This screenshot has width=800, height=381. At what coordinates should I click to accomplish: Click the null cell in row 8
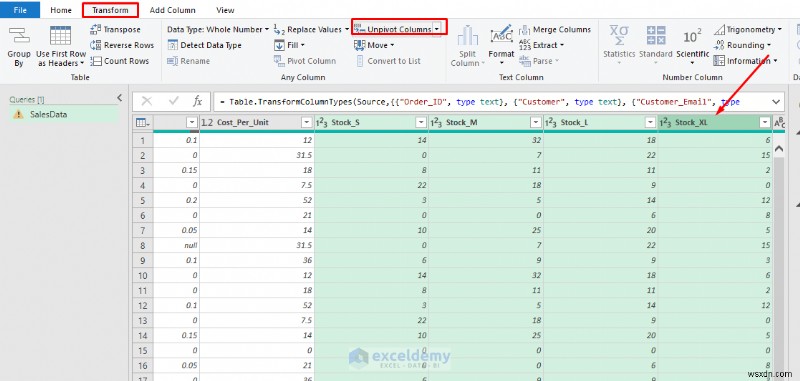(177, 245)
